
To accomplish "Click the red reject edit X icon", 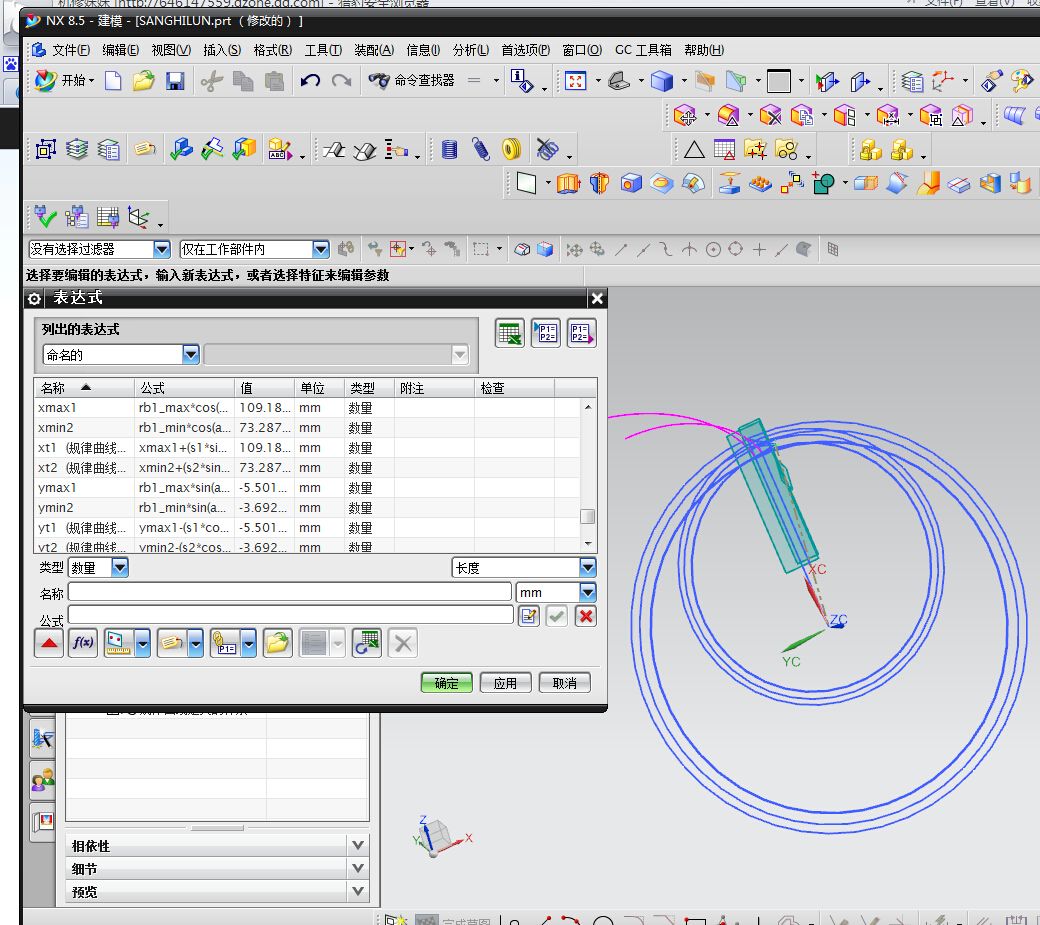I will point(586,616).
